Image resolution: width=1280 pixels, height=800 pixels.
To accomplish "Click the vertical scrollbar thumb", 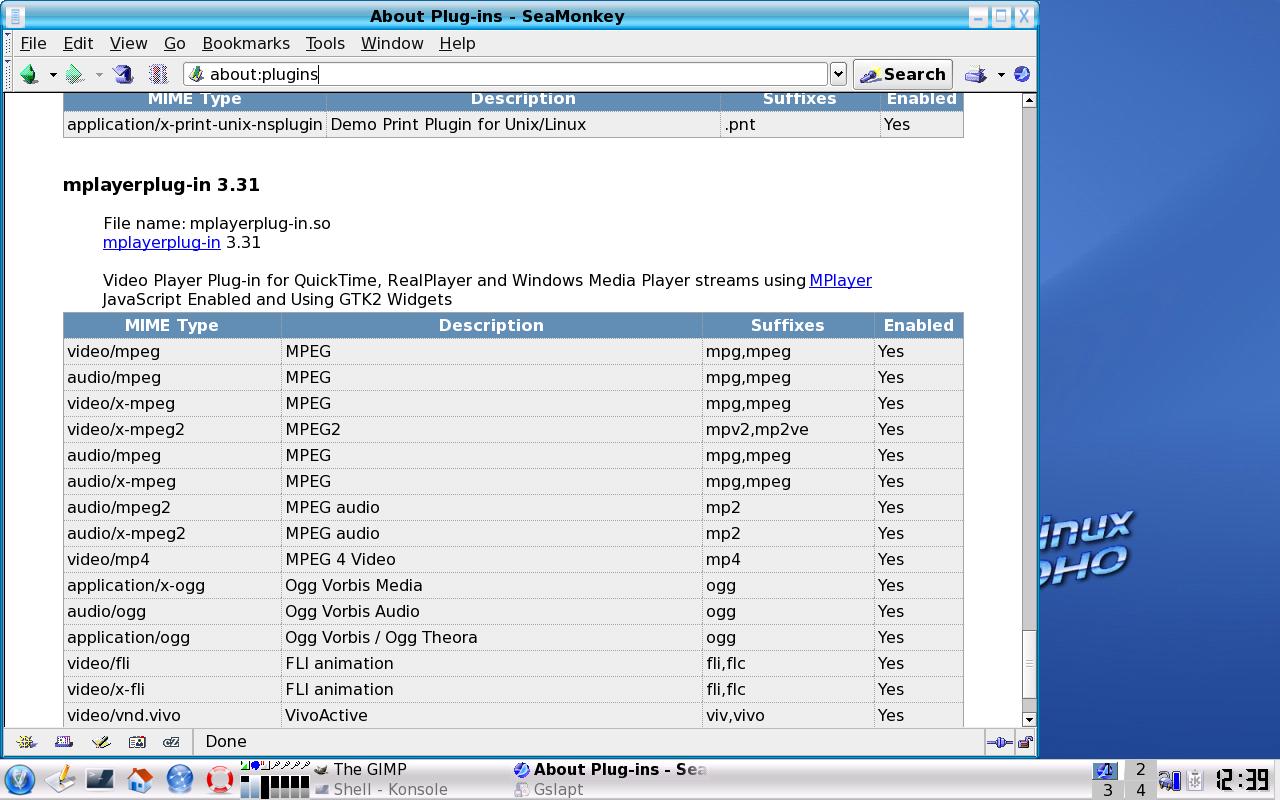I will tap(1029, 663).
